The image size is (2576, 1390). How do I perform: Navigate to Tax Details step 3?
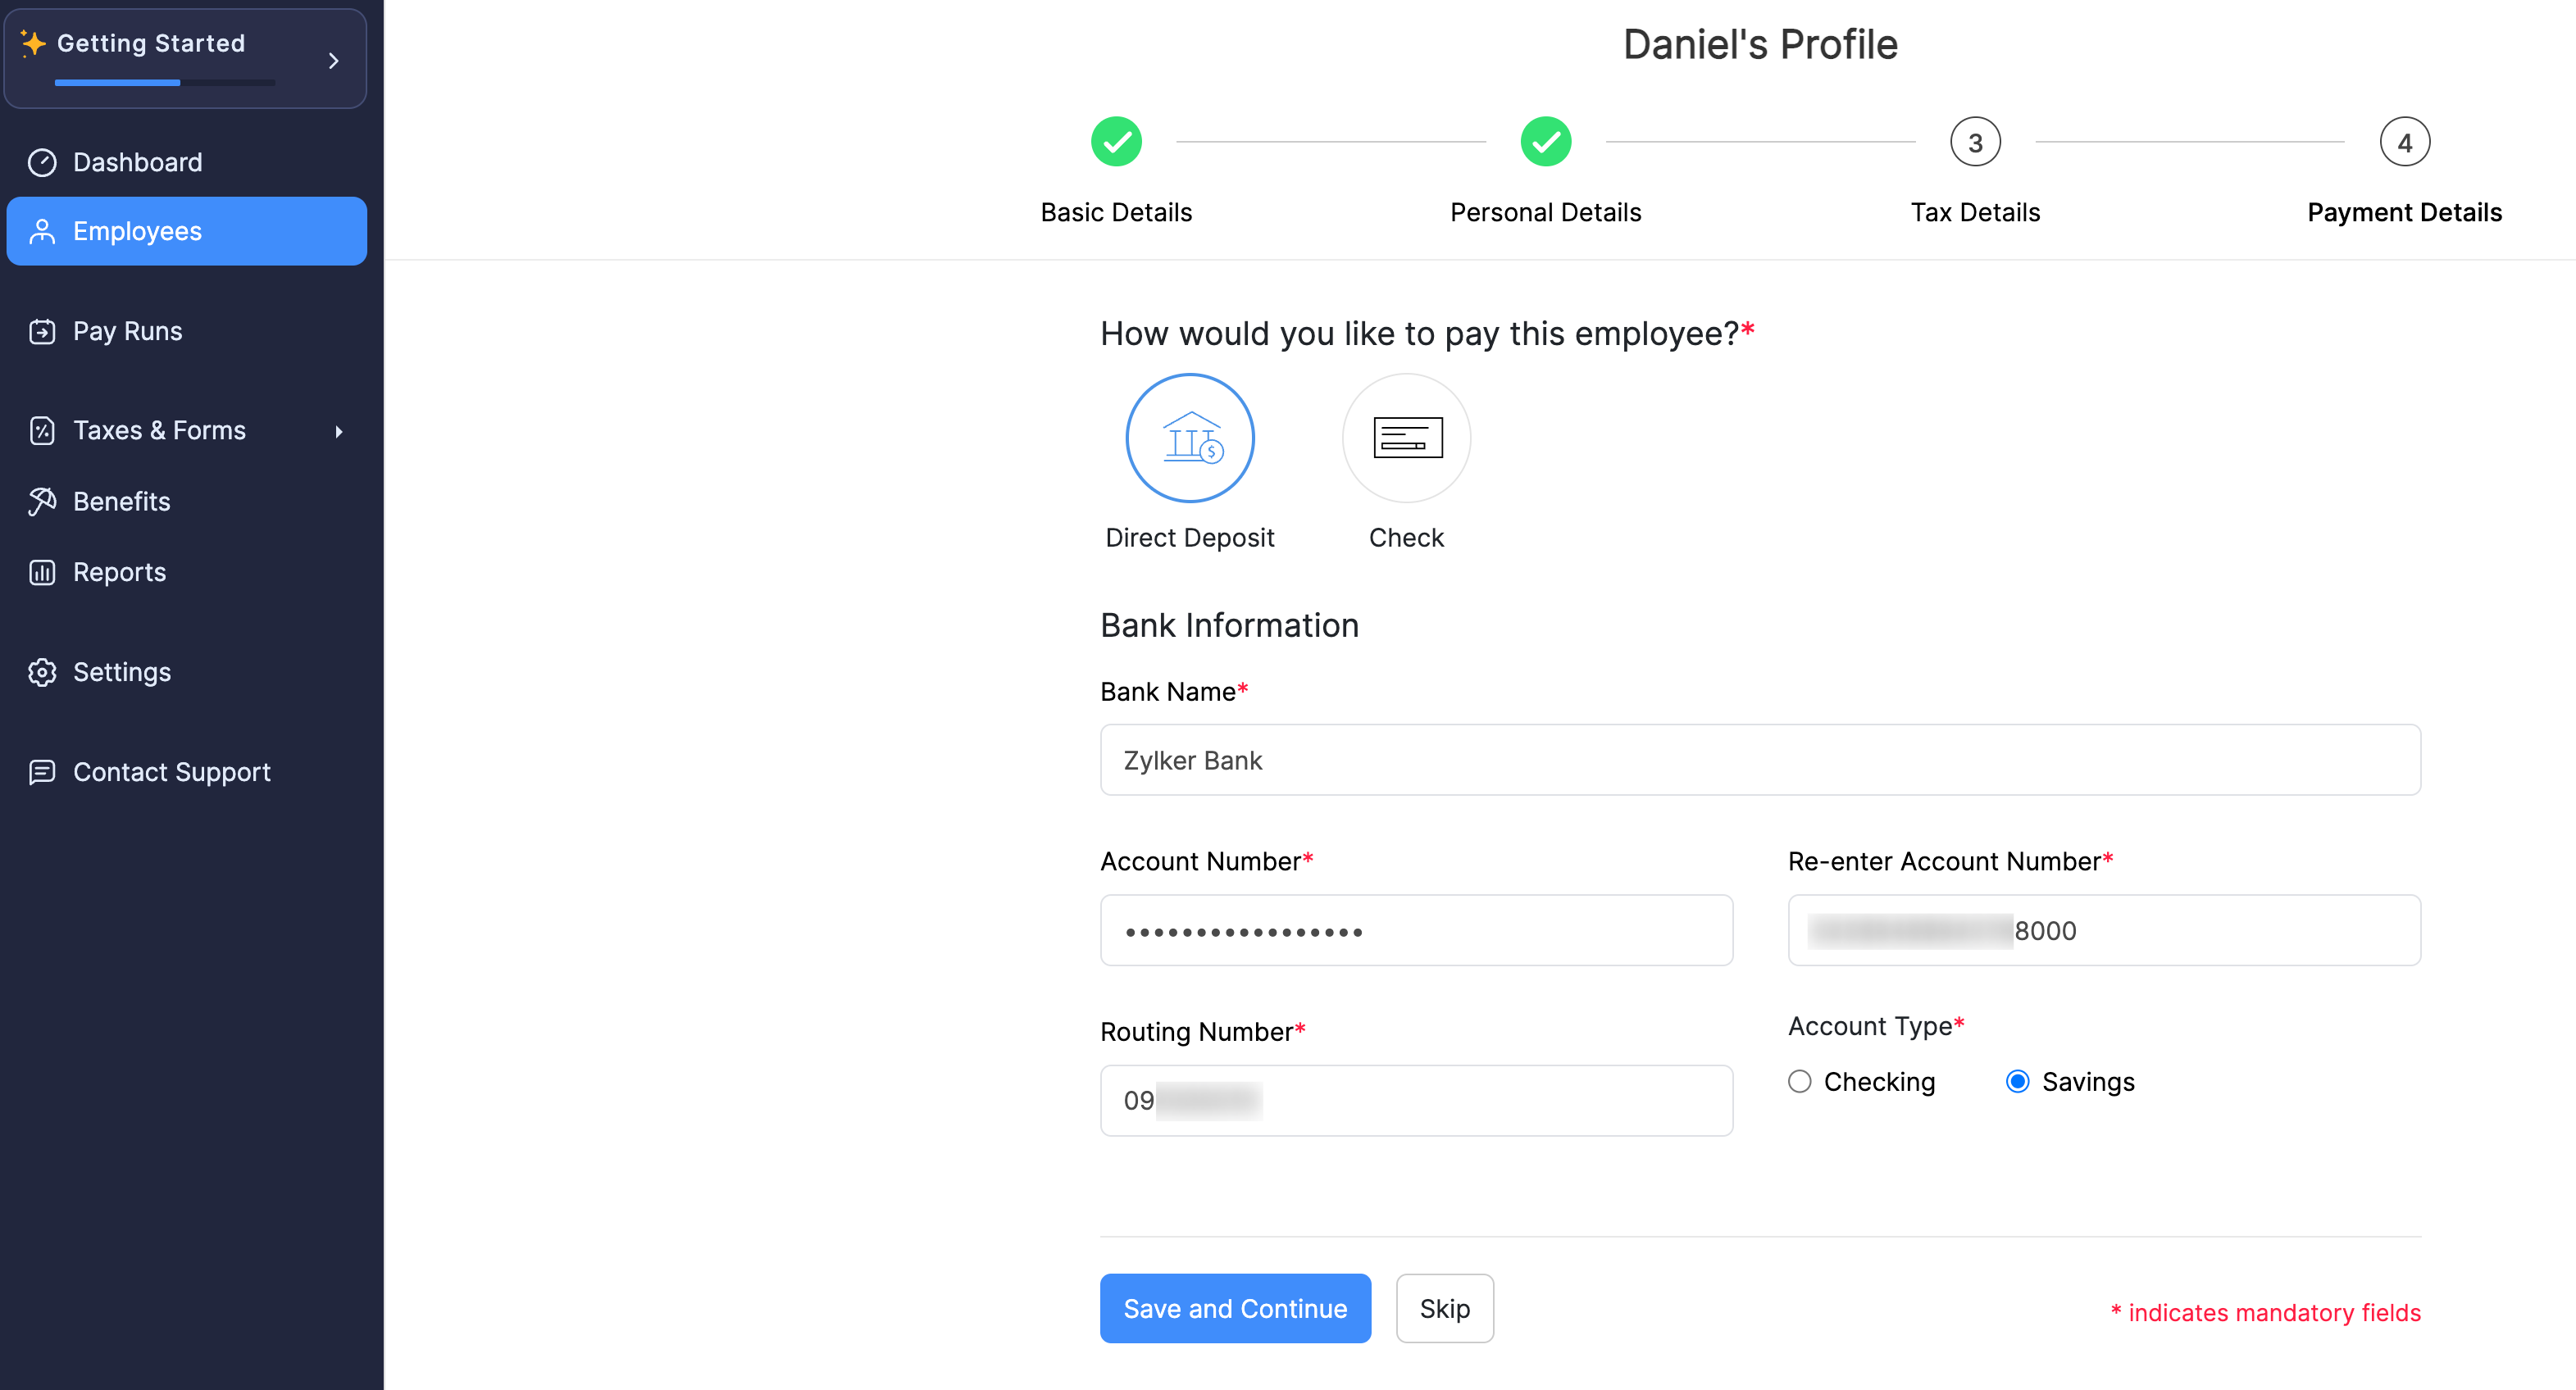point(1975,142)
